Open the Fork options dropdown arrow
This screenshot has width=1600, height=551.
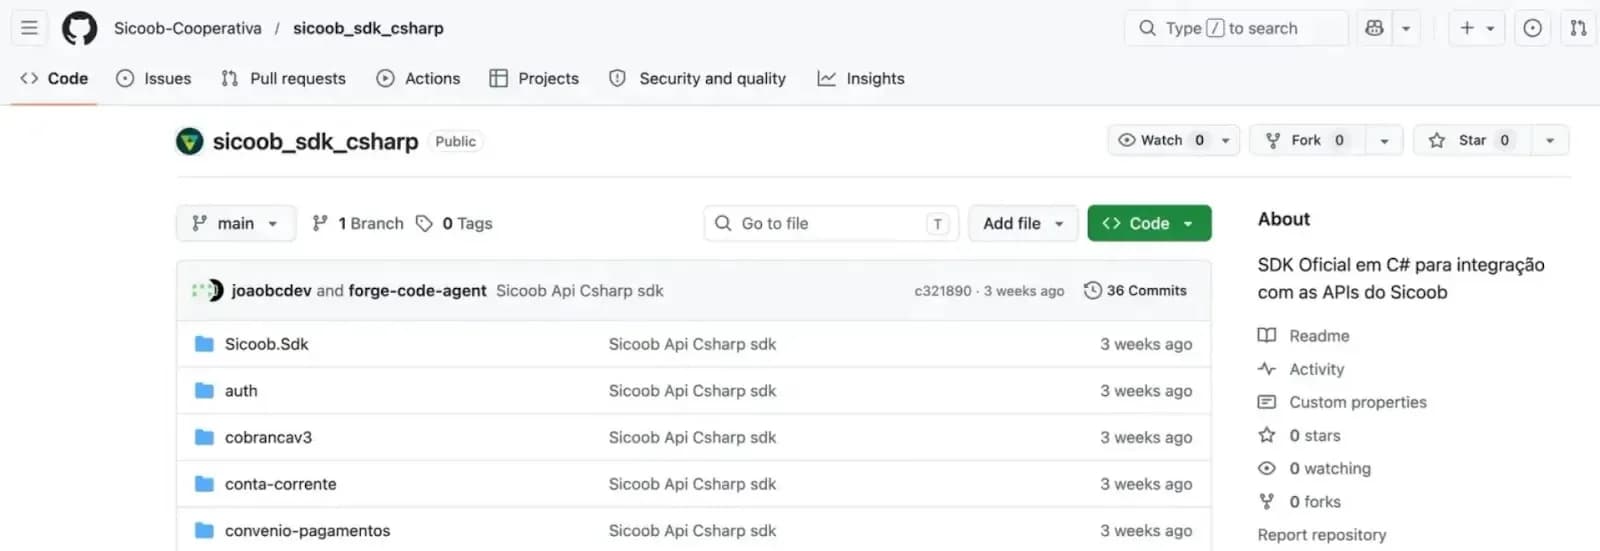[1385, 140]
